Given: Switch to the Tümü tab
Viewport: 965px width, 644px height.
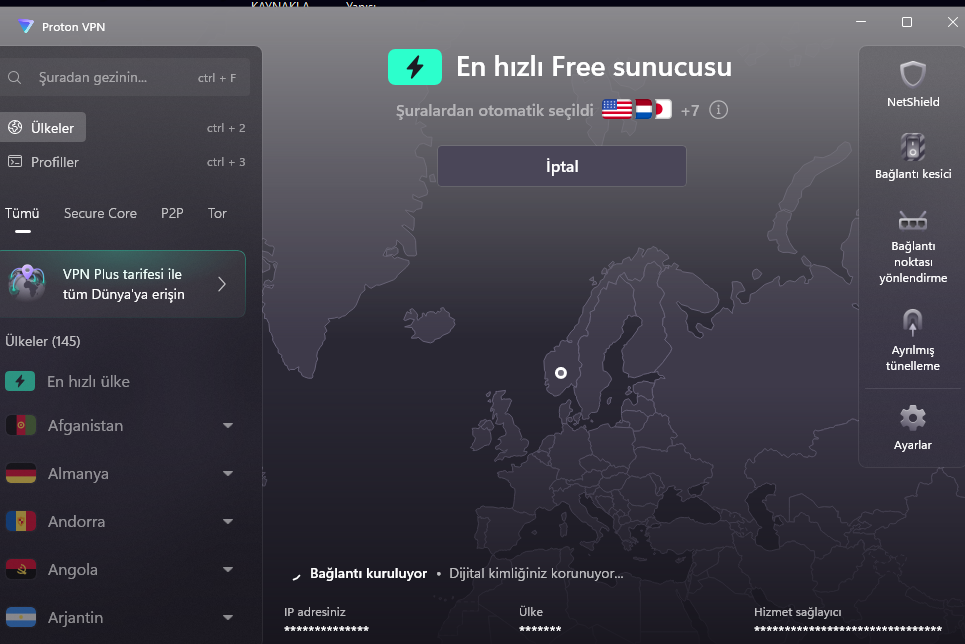Looking at the screenshot, I should [22, 213].
